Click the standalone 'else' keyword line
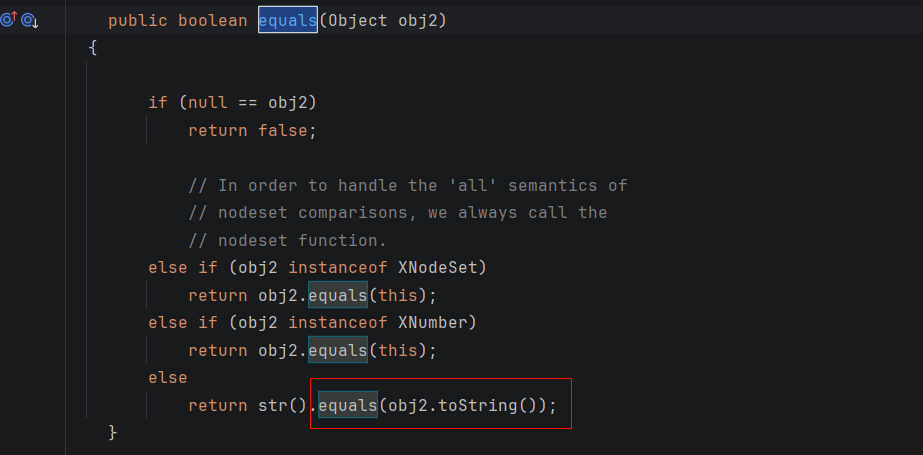 click(167, 378)
